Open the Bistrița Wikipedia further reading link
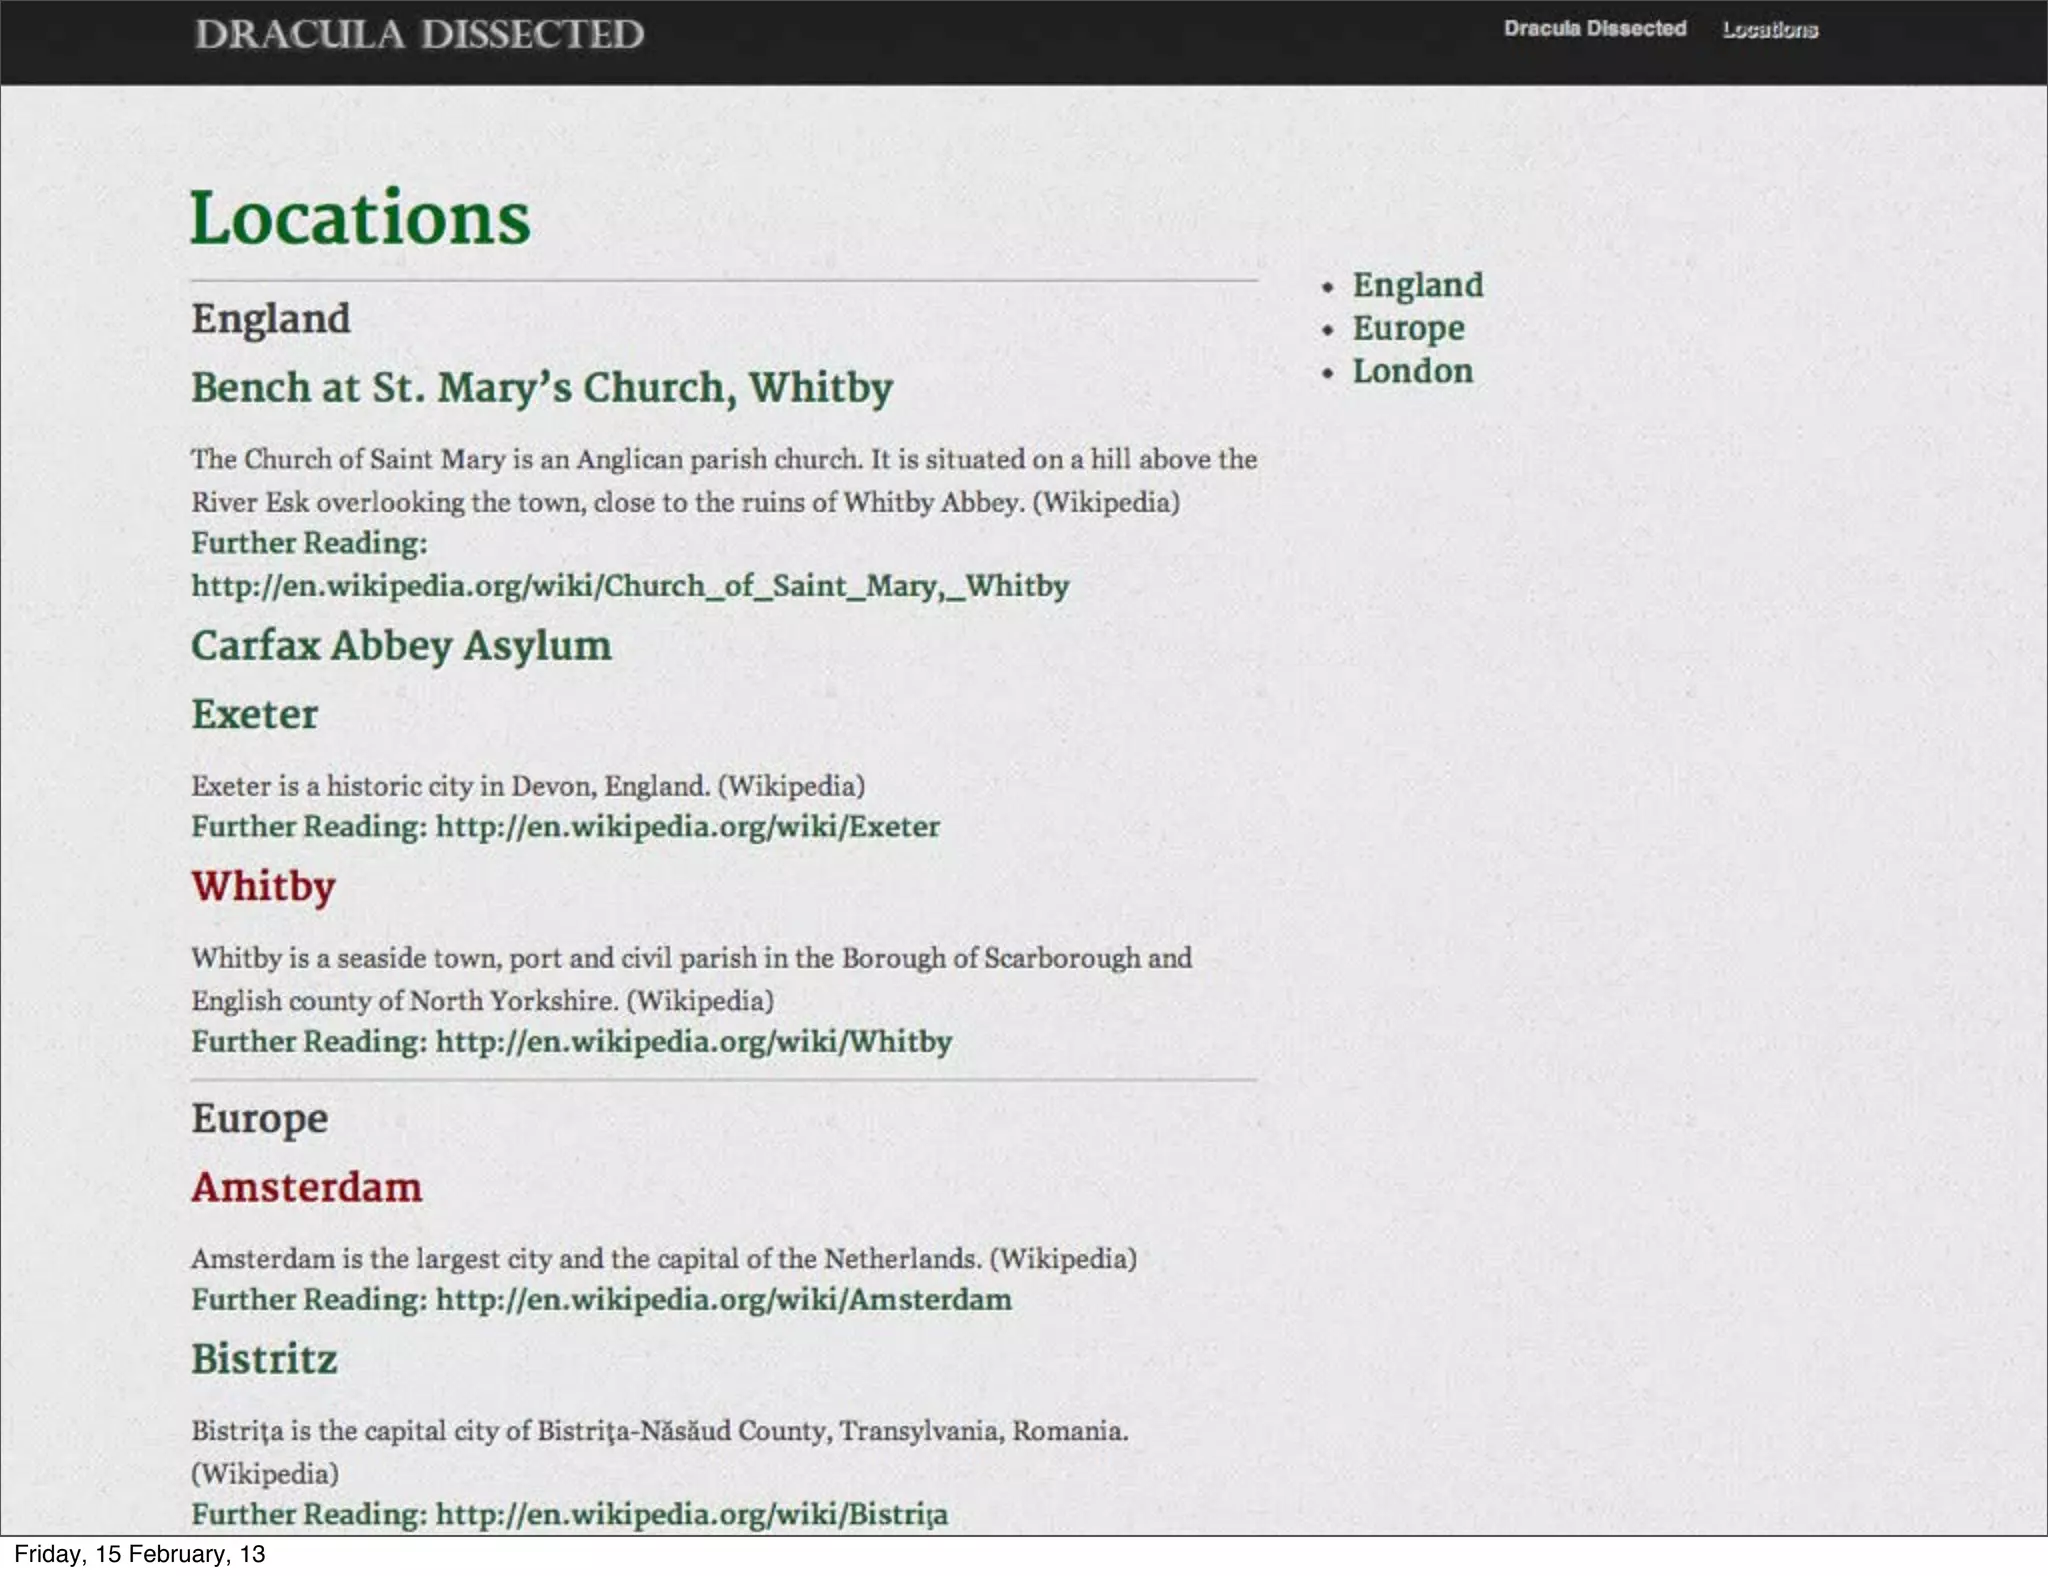Screen dimensions: 2048x1576 (x=691, y=1515)
